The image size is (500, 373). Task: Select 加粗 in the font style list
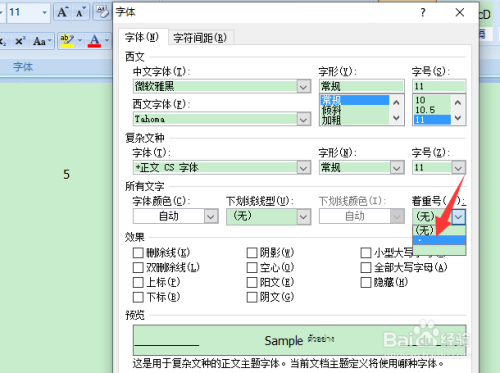(355, 119)
